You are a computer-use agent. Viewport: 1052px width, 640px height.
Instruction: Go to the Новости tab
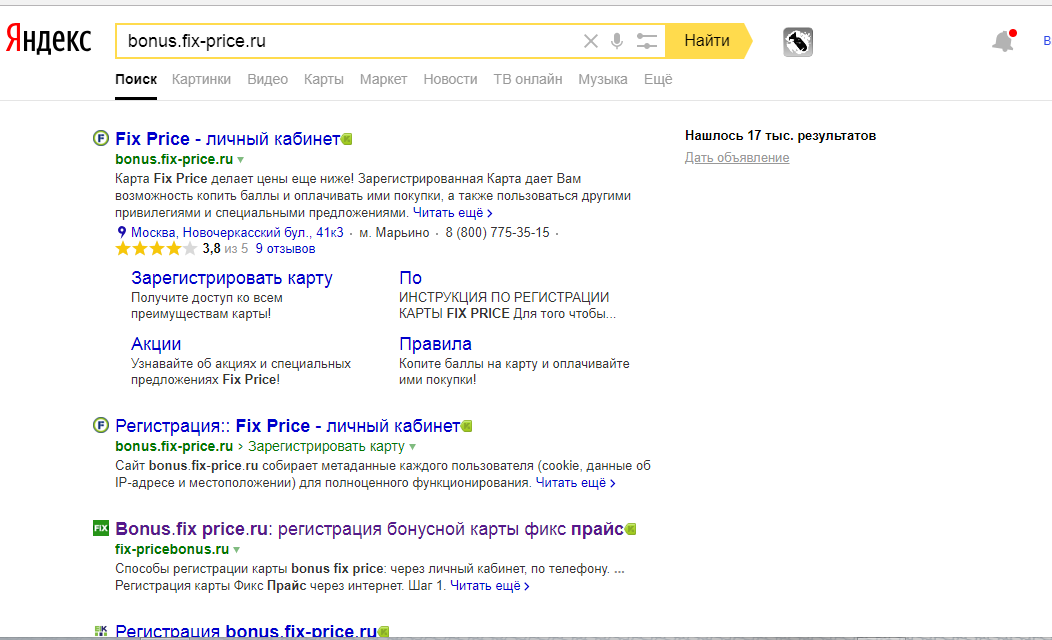[x=450, y=79]
